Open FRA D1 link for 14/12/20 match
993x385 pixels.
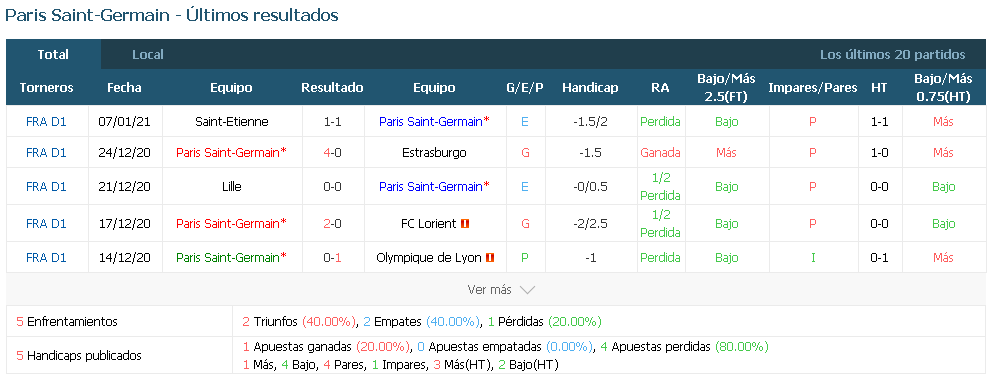46,258
